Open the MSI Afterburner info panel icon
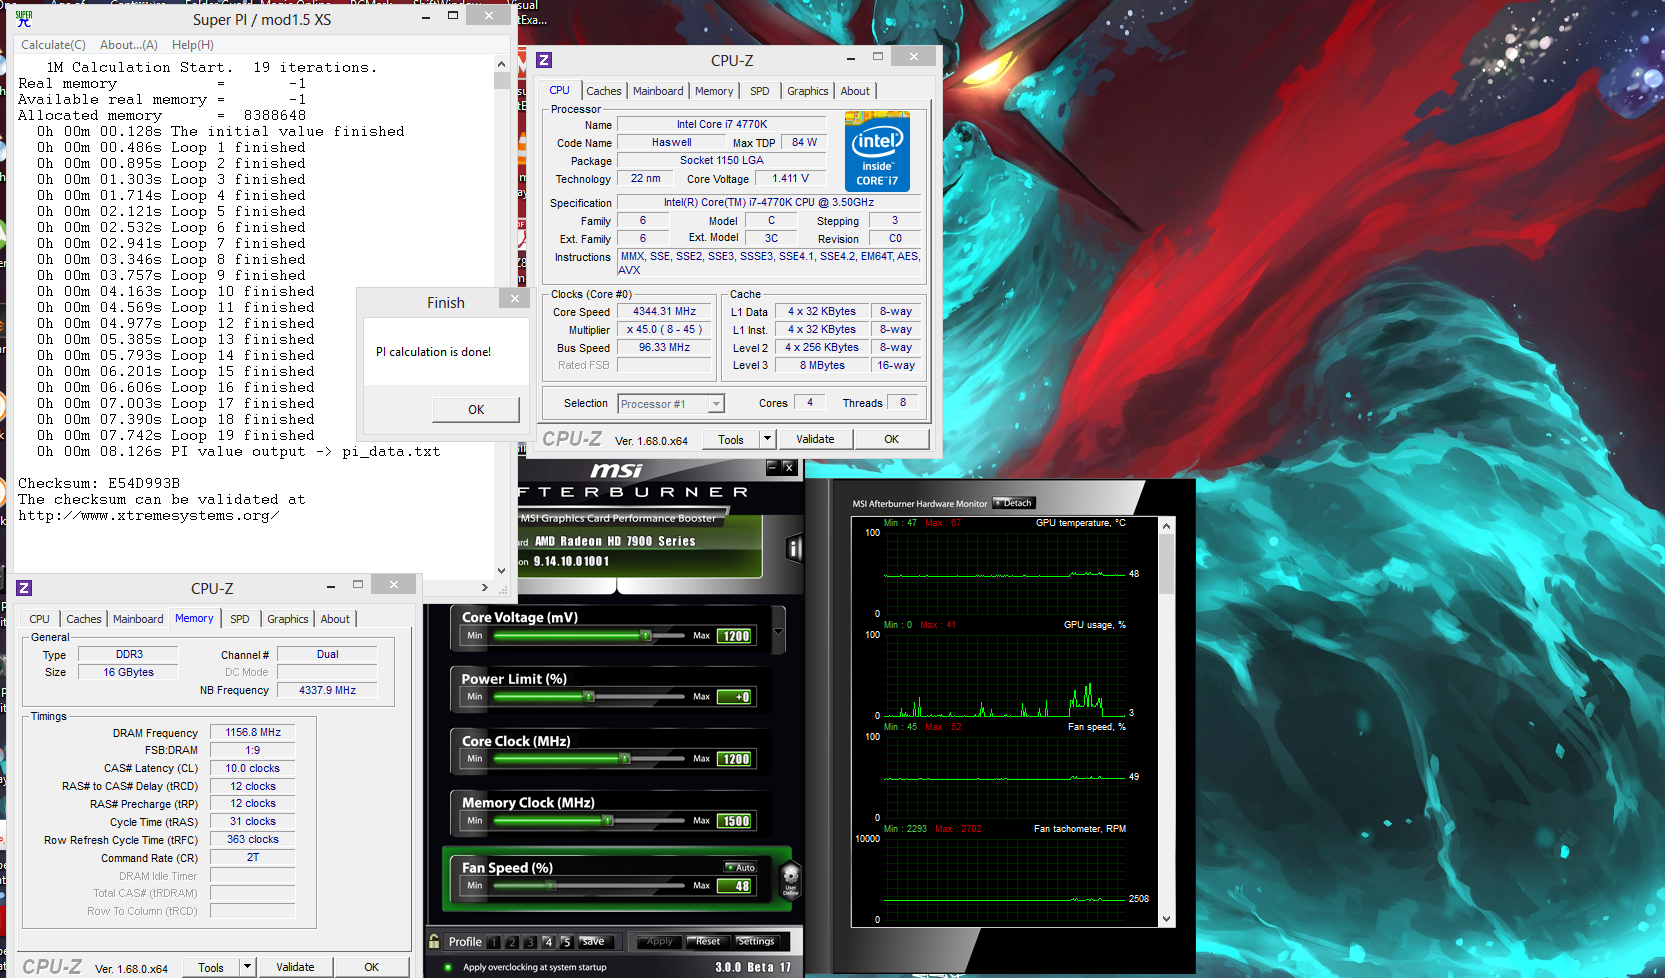 pos(795,548)
